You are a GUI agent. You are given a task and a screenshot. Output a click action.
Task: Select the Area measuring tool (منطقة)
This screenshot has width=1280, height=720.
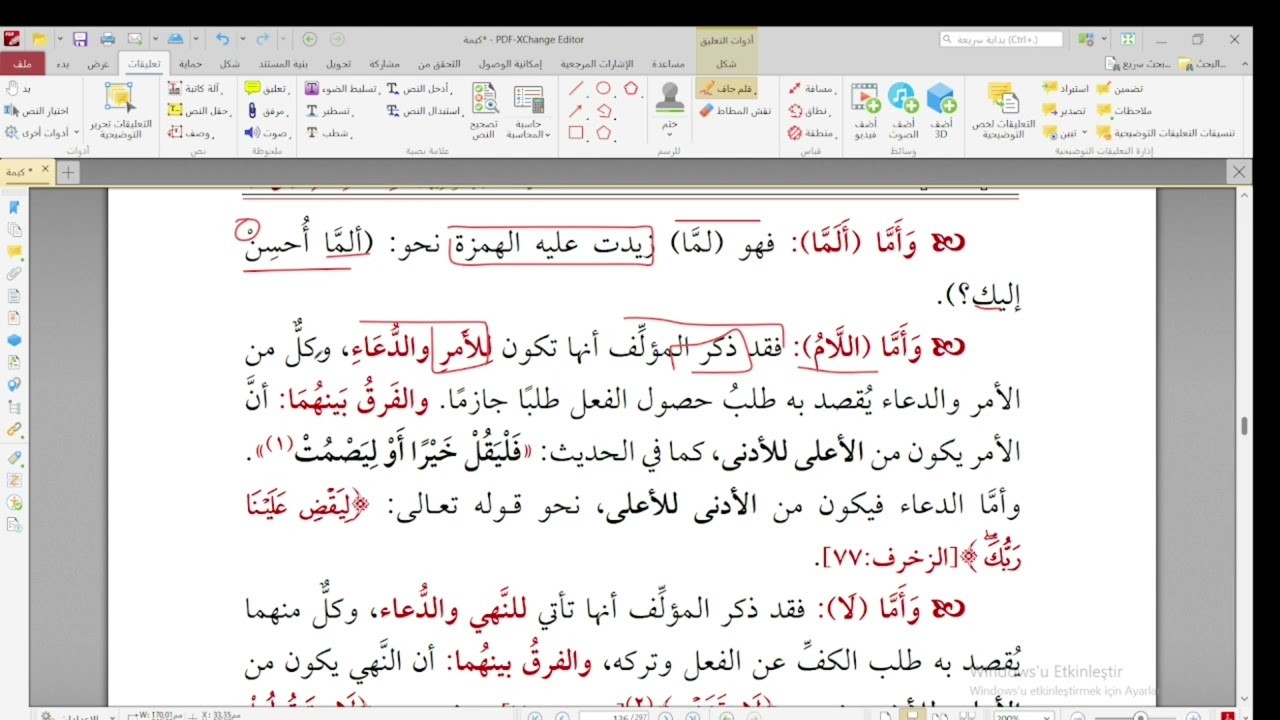[811, 132]
